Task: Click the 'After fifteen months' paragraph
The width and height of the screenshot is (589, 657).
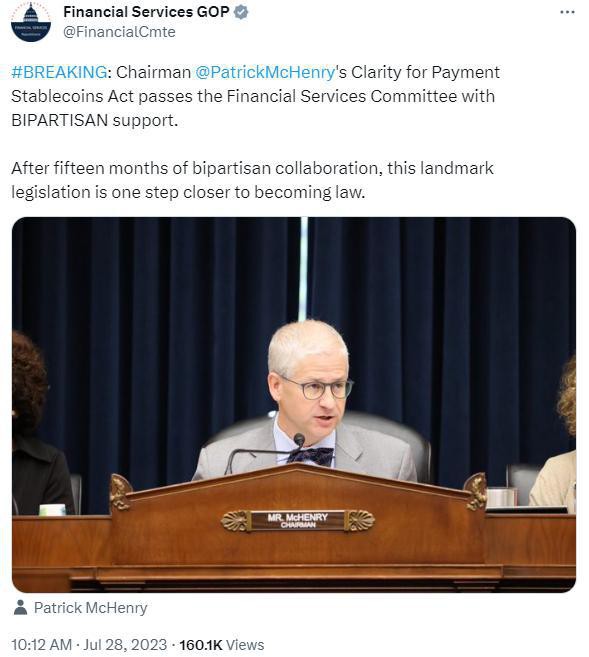Action: 252,180
